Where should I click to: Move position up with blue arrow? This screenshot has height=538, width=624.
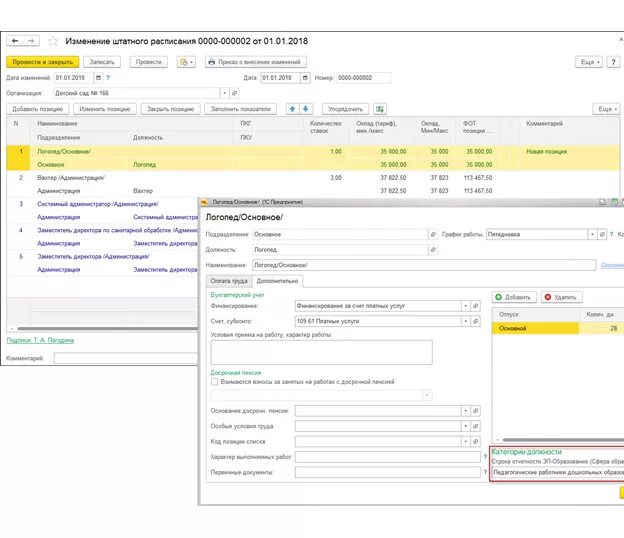tap(292, 109)
